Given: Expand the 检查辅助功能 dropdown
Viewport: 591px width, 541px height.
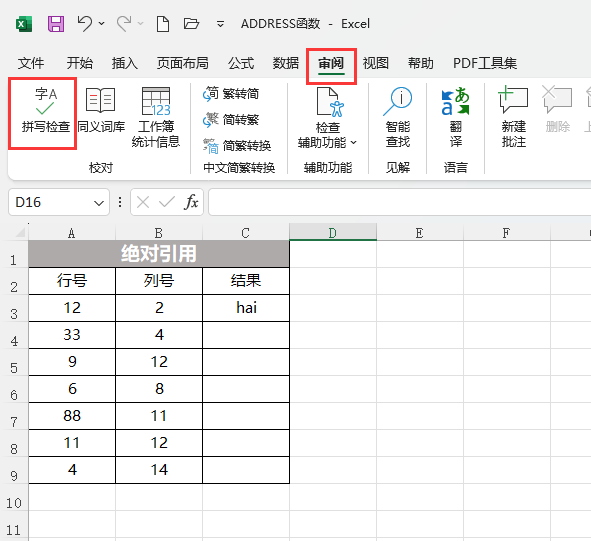Looking at the screenshot, I should click(x=353, y=143).
